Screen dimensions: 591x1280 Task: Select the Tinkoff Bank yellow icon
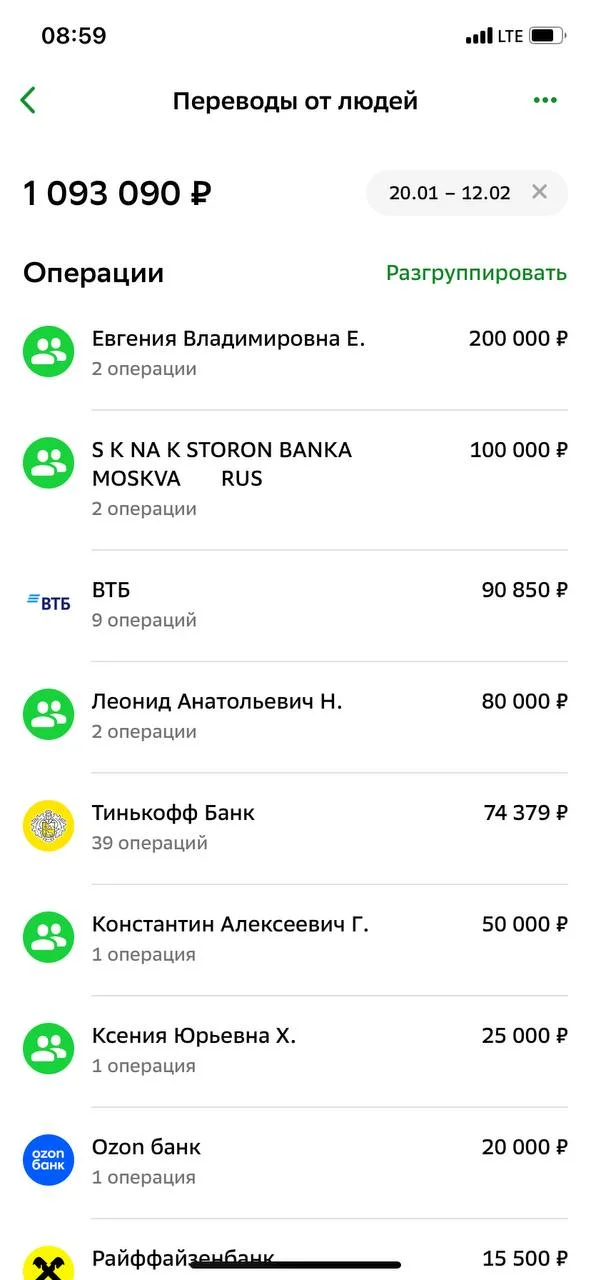coord(48,825)
